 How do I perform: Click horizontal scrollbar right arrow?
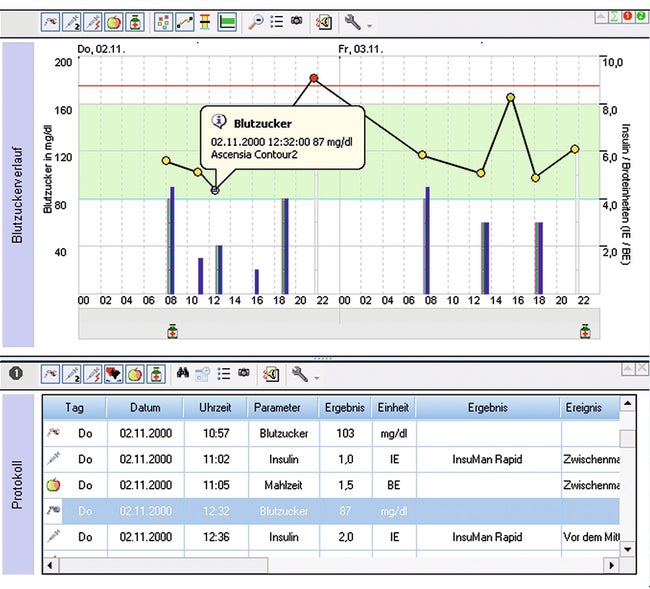pos(612,565)
